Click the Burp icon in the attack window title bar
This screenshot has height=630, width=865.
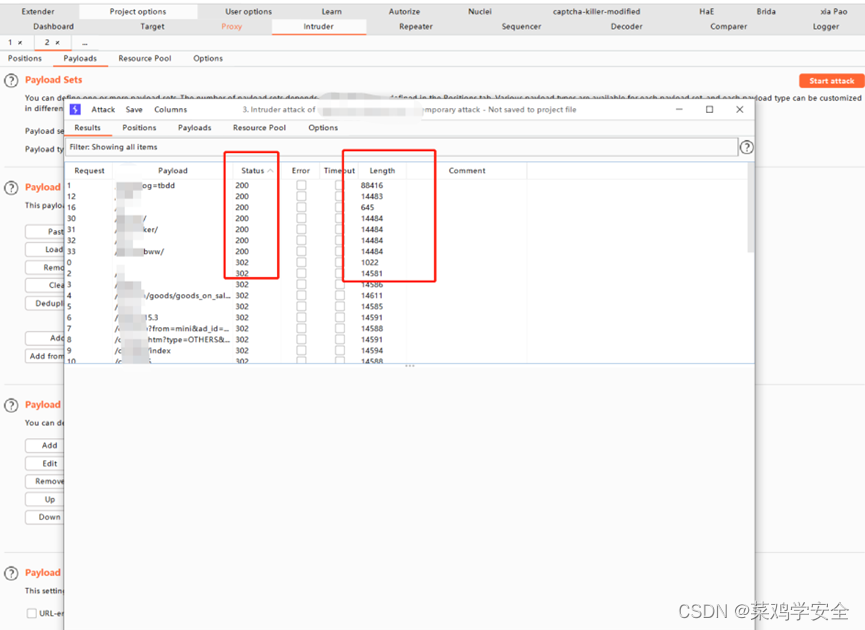click(77, 109)
